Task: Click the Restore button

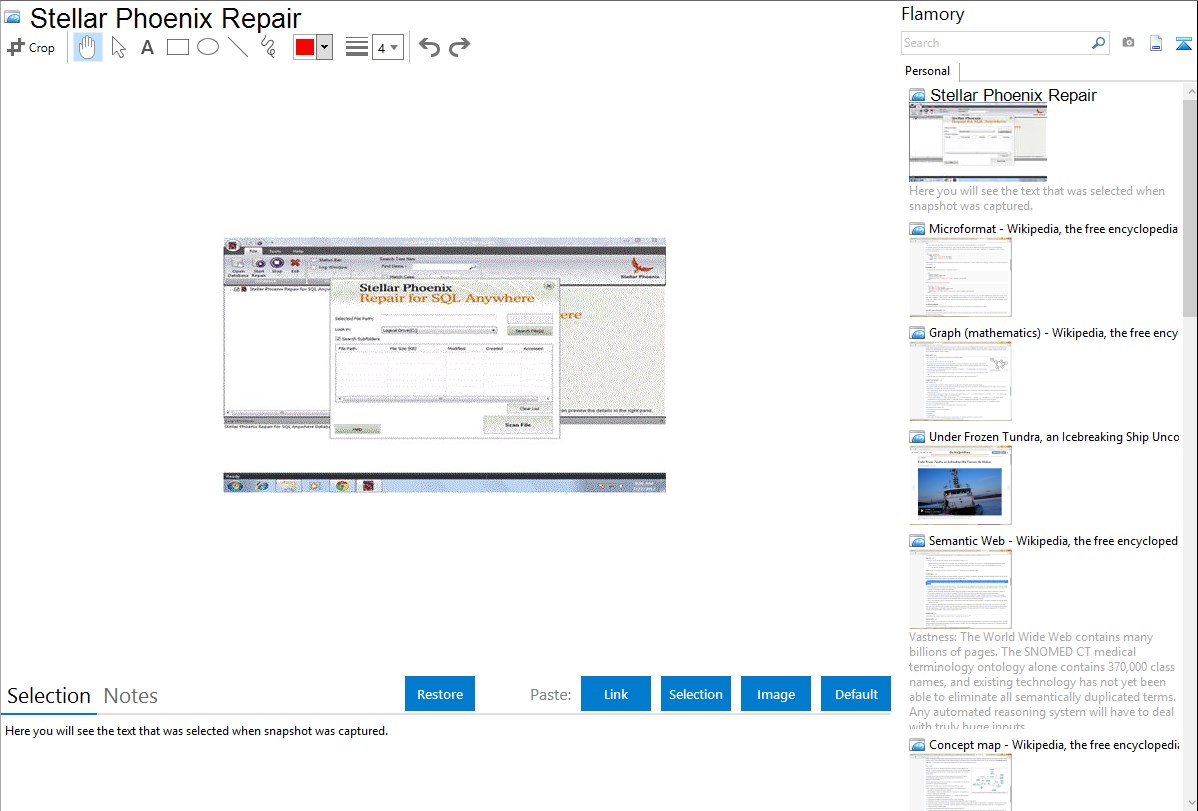Action: (x=440, y=694)
